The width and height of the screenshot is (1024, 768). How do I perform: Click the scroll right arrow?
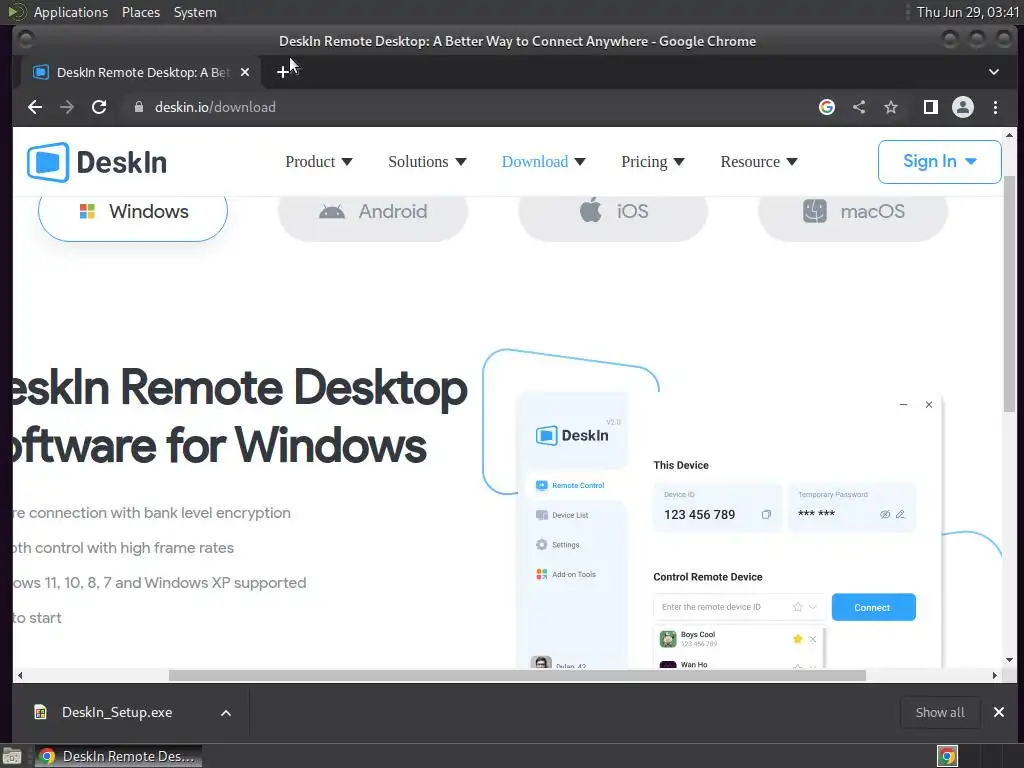tap(995, 675)
